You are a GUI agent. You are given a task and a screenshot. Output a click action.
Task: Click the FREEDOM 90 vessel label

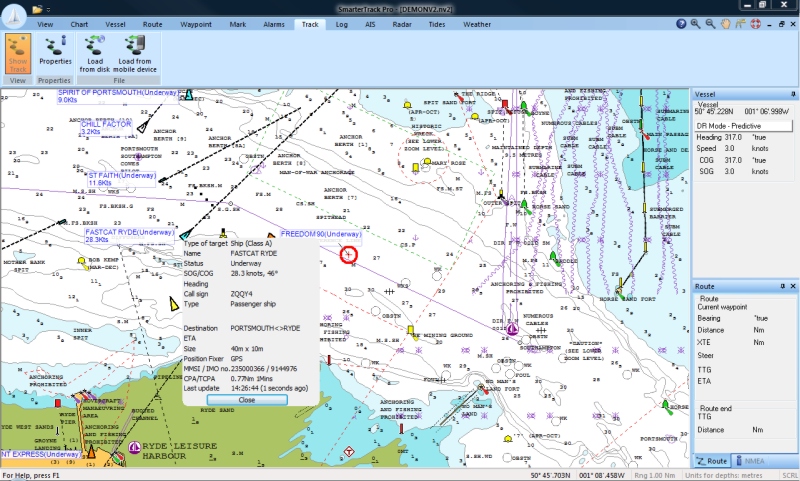pos(320,234)
